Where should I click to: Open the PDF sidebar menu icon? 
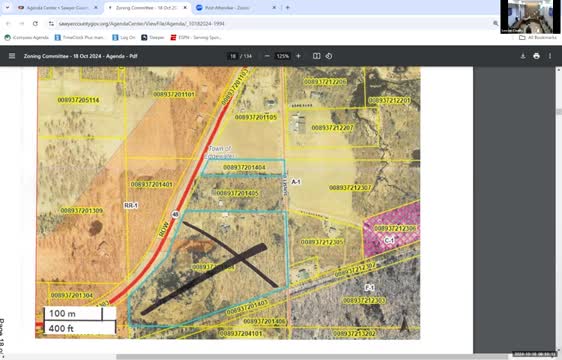pos(12,56)
